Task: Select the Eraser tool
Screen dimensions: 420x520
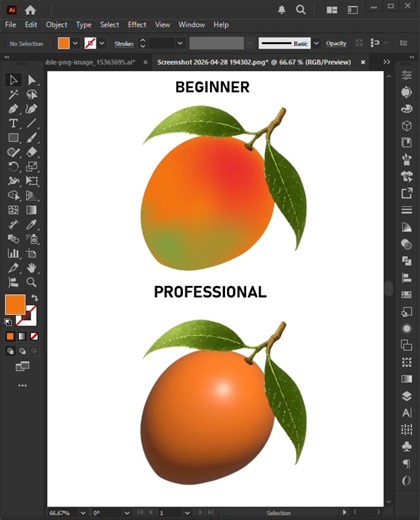Action: coord(32,152)
